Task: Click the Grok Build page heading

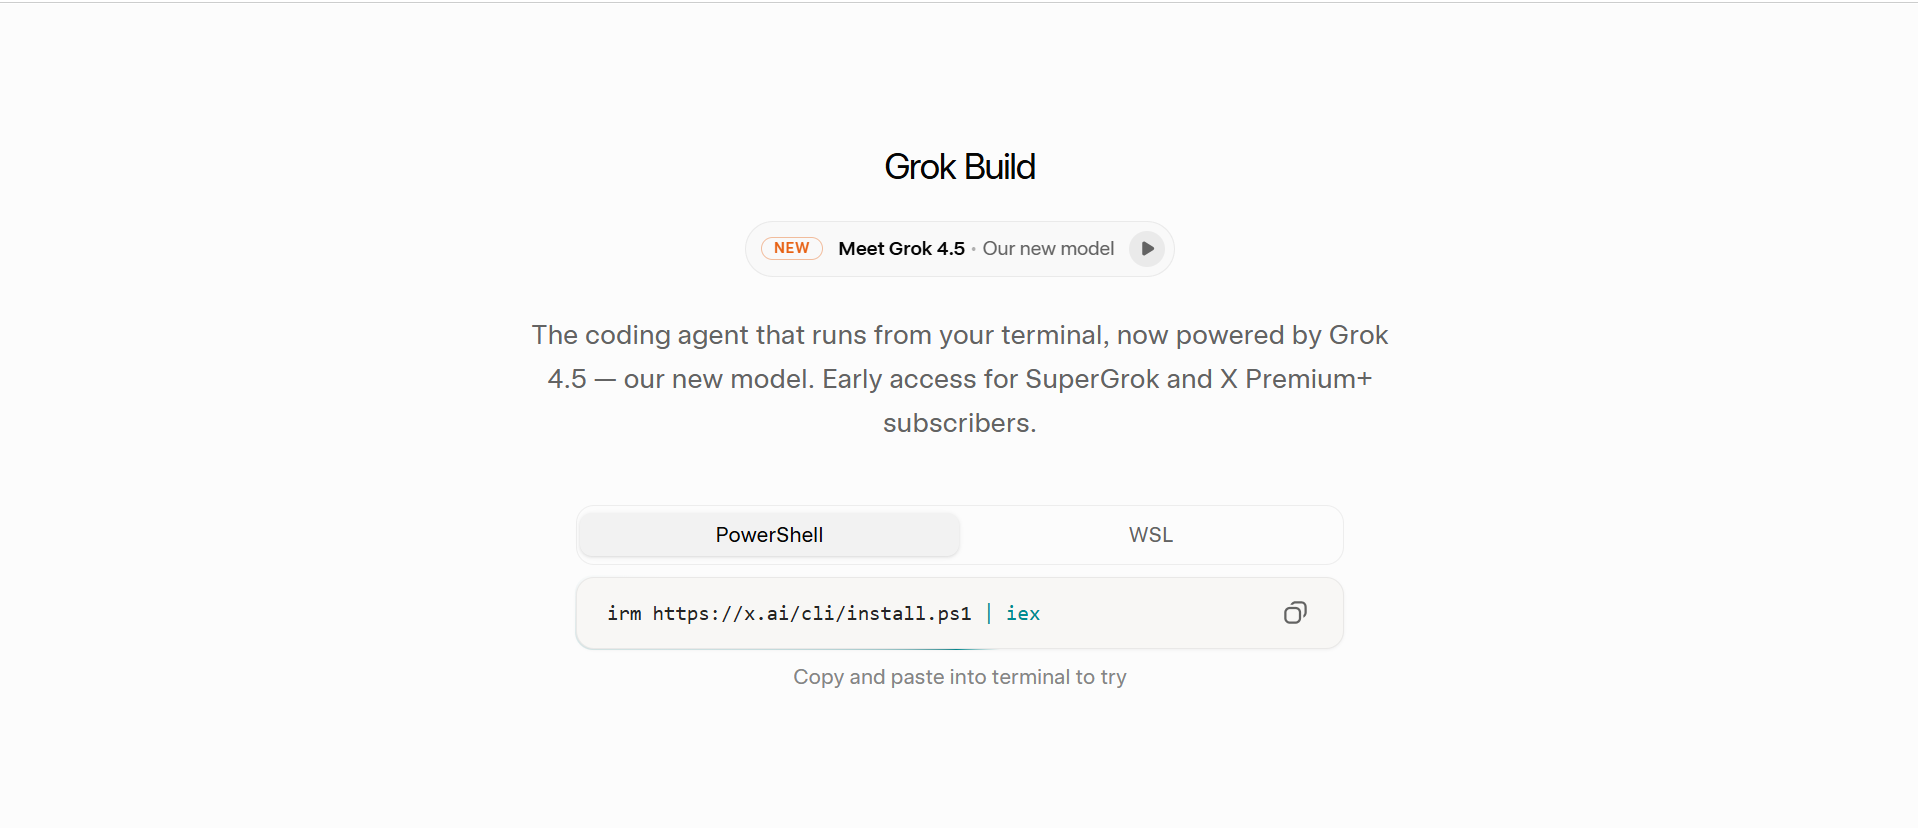Action: (x=960, y=167)
